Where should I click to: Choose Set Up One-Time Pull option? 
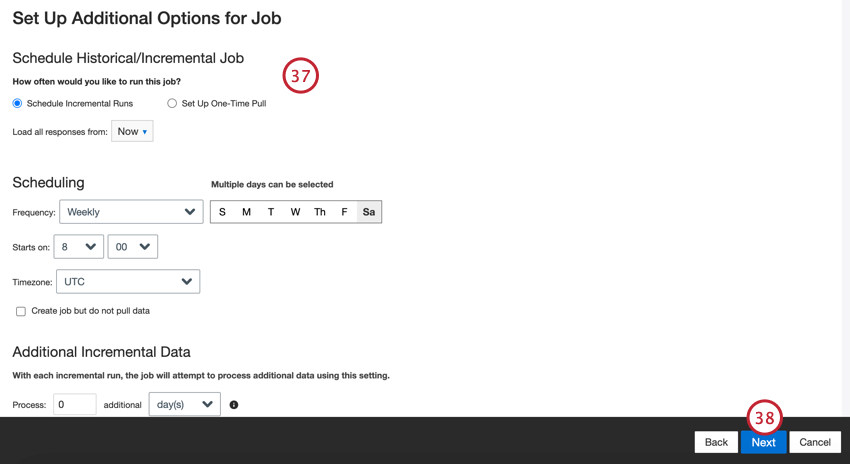pyautogui.click(x=172, y=103)
